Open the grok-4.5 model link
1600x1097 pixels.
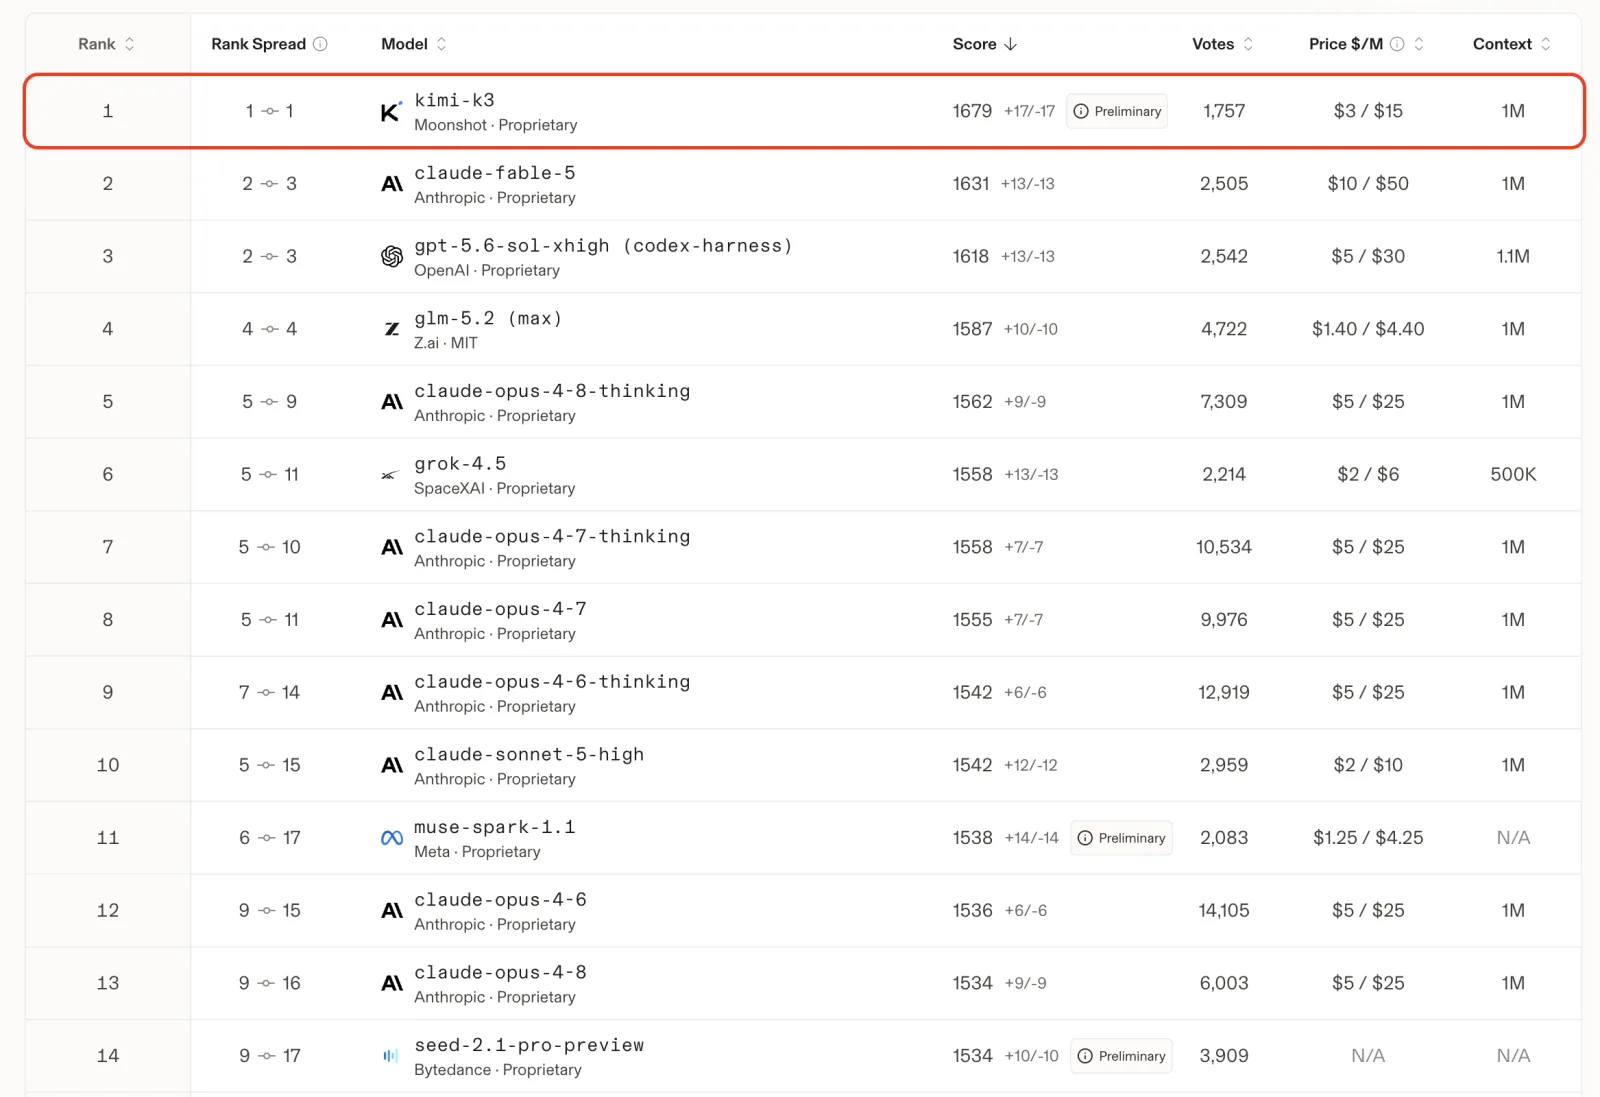(460, 464)
